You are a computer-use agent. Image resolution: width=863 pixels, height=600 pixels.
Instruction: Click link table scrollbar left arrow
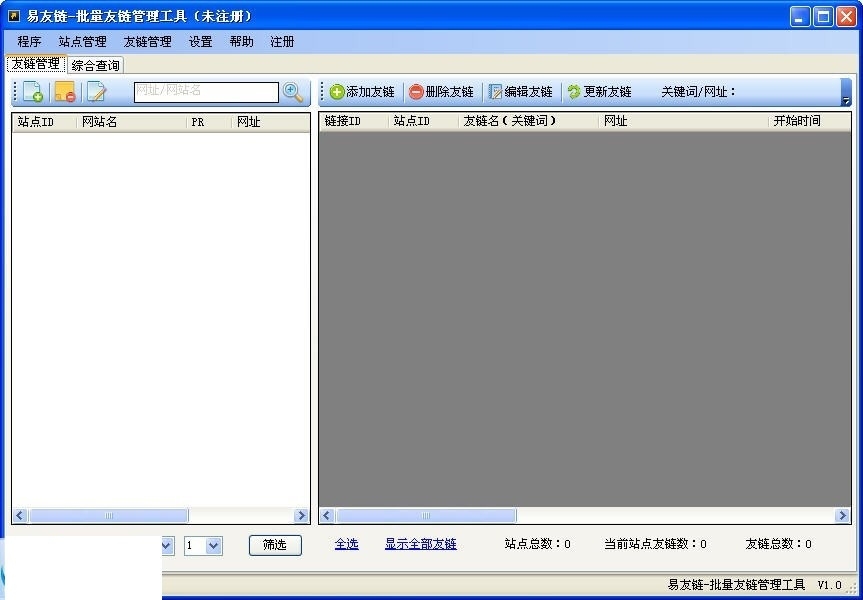tap(327, 516)
